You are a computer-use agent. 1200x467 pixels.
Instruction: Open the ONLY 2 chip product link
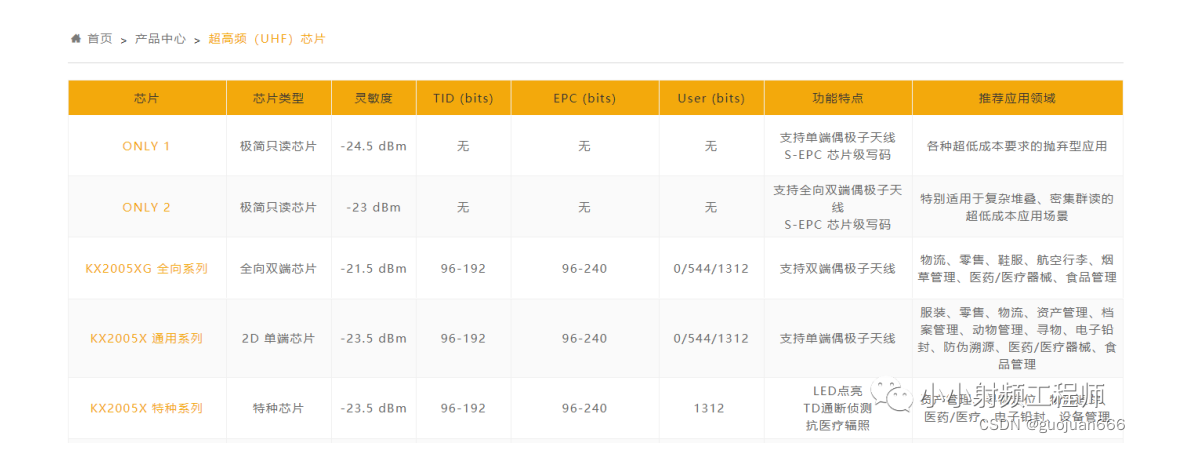click(x=146, y=207)
